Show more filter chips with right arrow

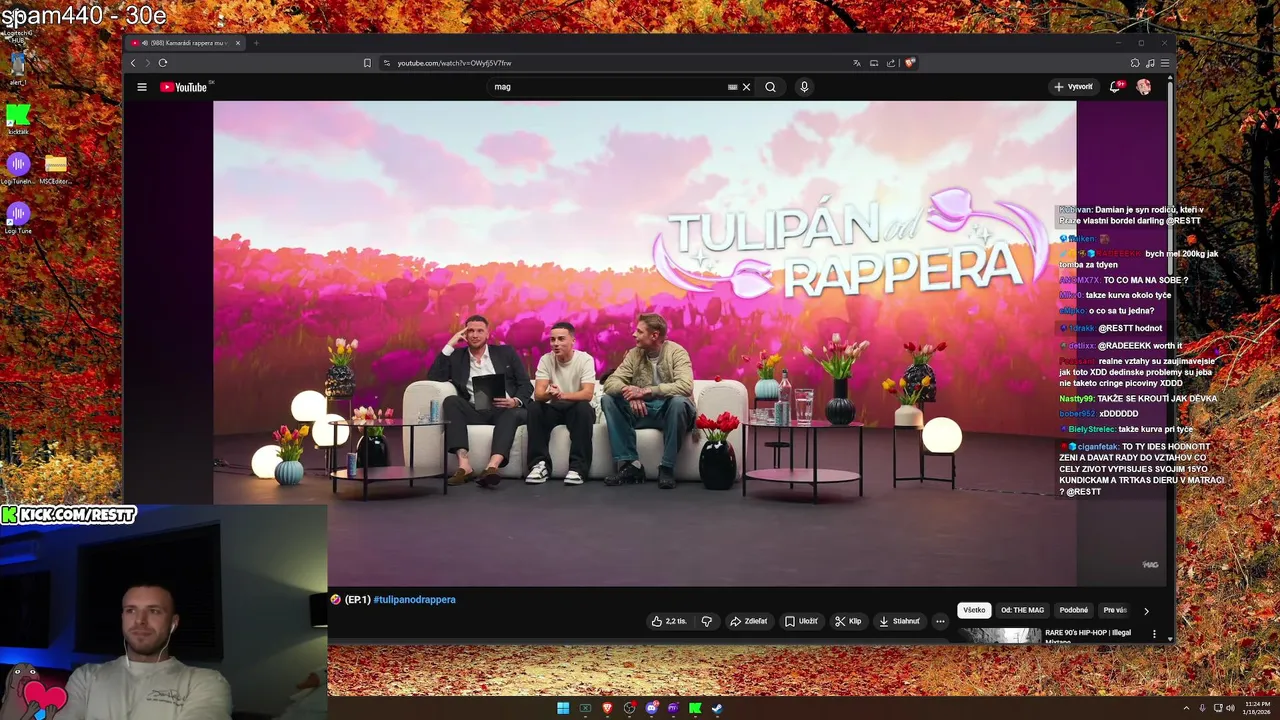1146,610
